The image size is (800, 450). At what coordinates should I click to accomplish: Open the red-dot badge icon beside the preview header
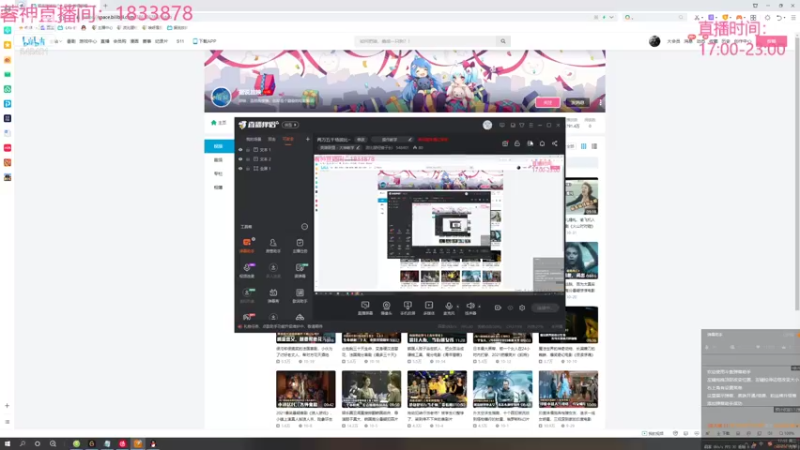505,143
